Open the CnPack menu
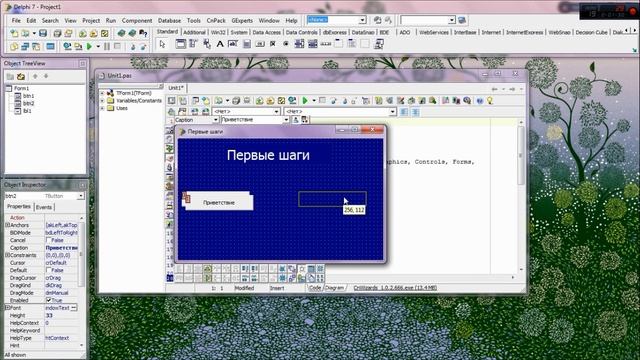The image size is (640, 360). point(216,20)
